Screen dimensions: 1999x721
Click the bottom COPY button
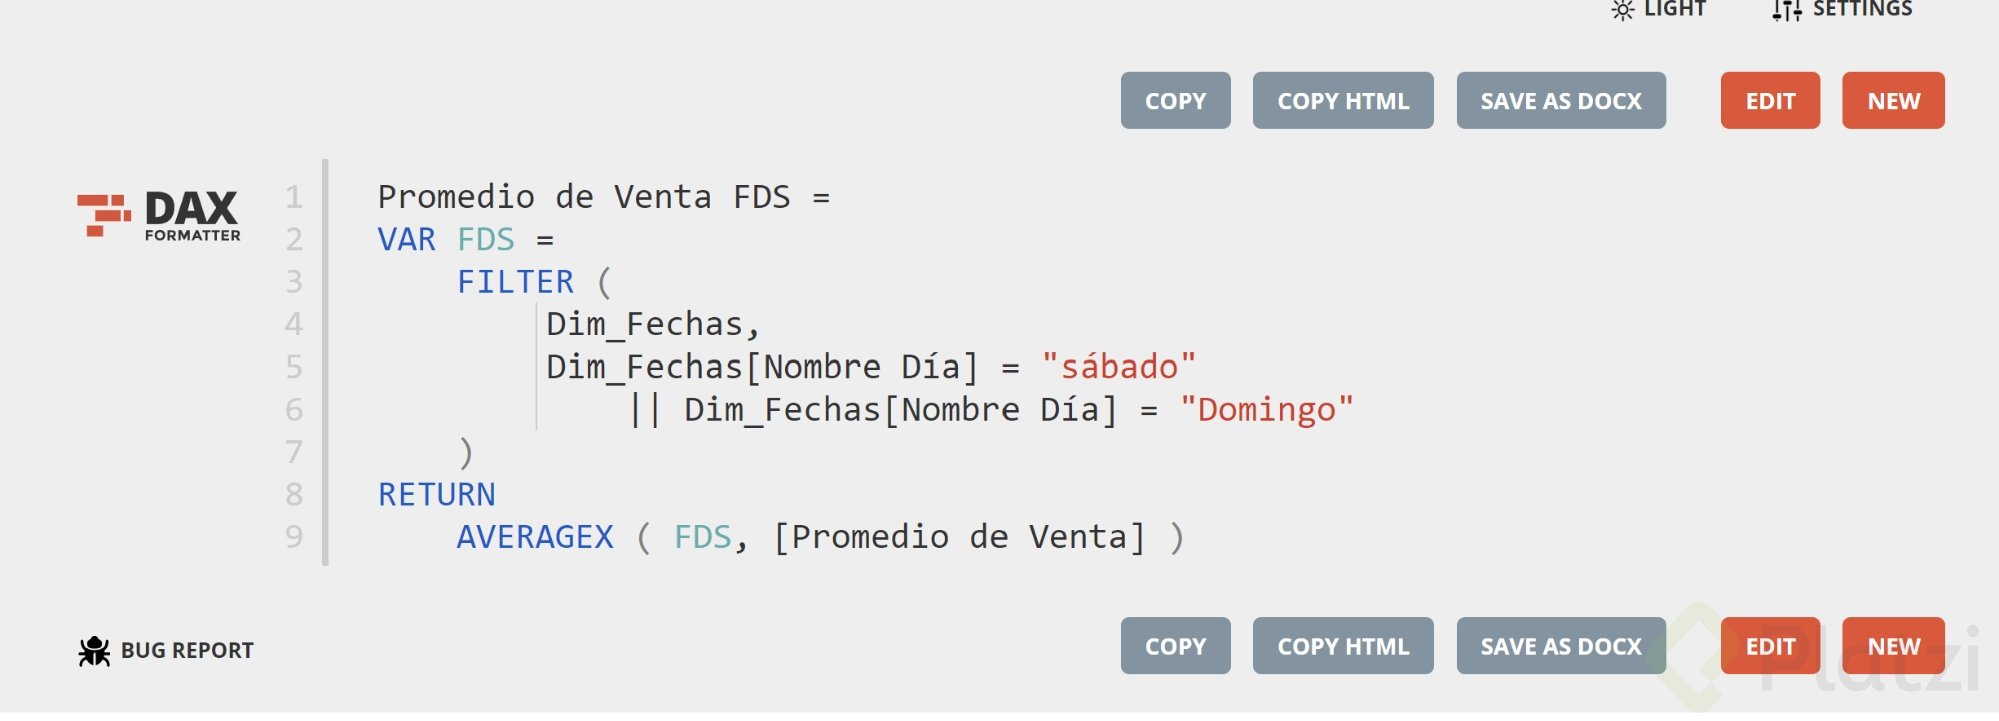[x=1175, y=646]
